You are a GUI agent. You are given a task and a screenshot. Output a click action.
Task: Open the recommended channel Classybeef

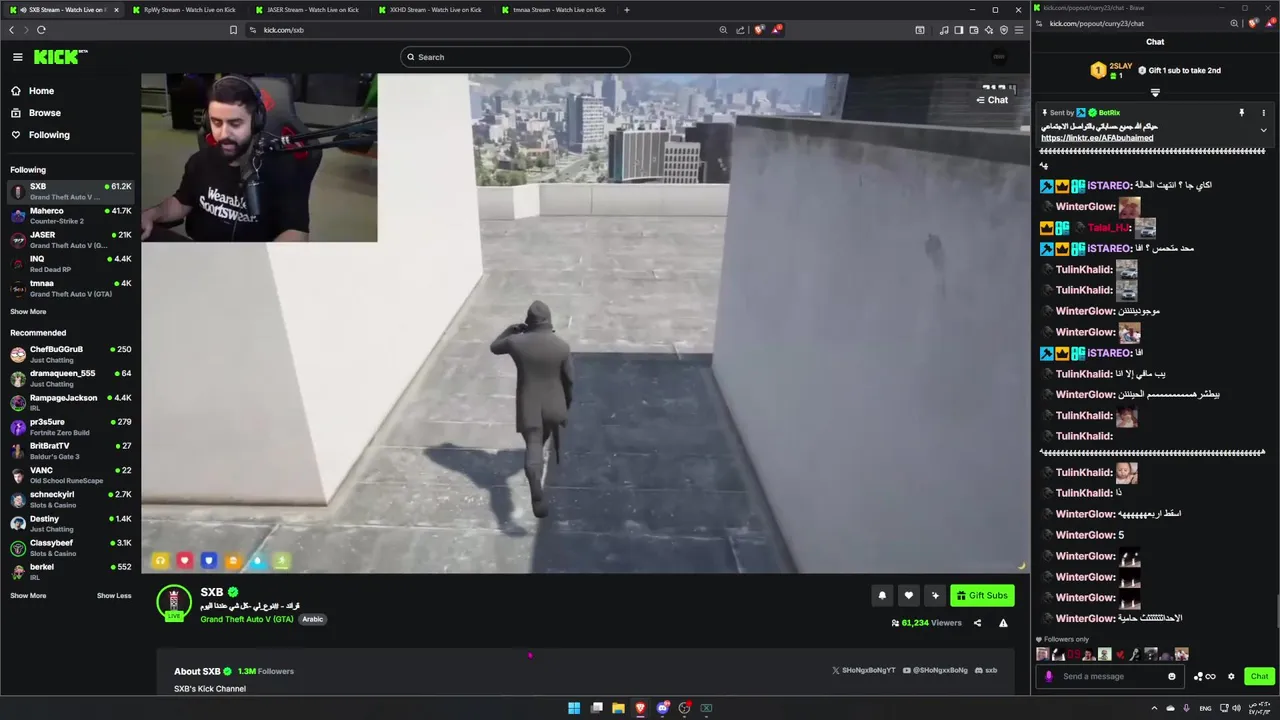tap(70, 547)
